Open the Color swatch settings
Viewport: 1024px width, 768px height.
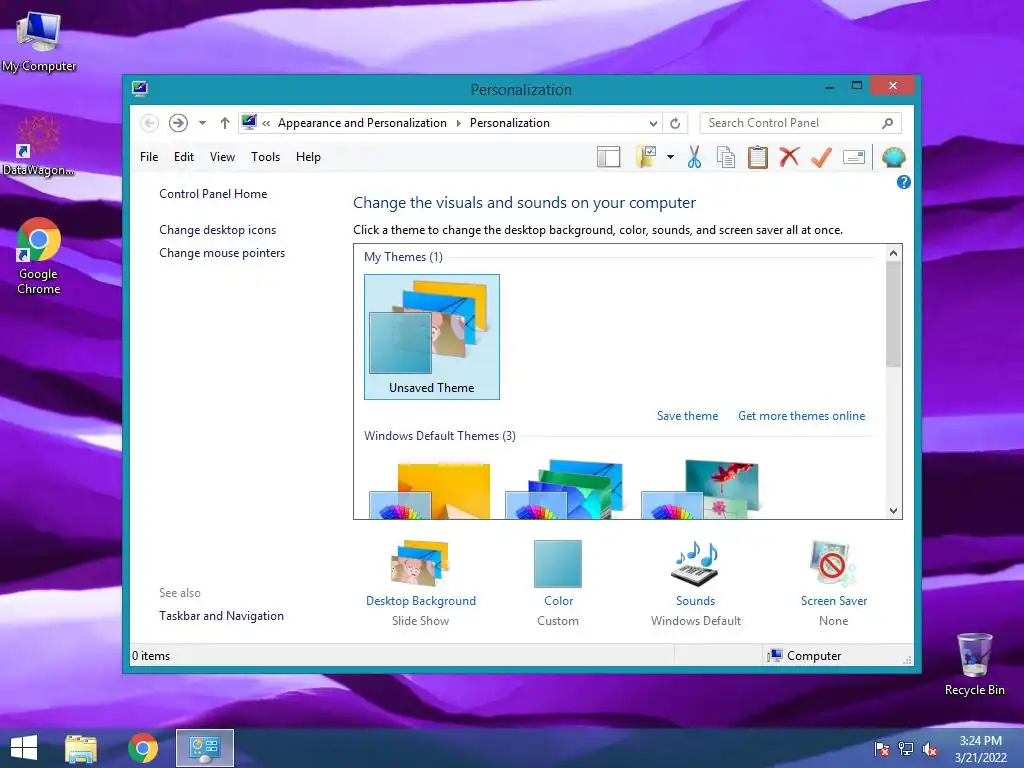(558, 564)
